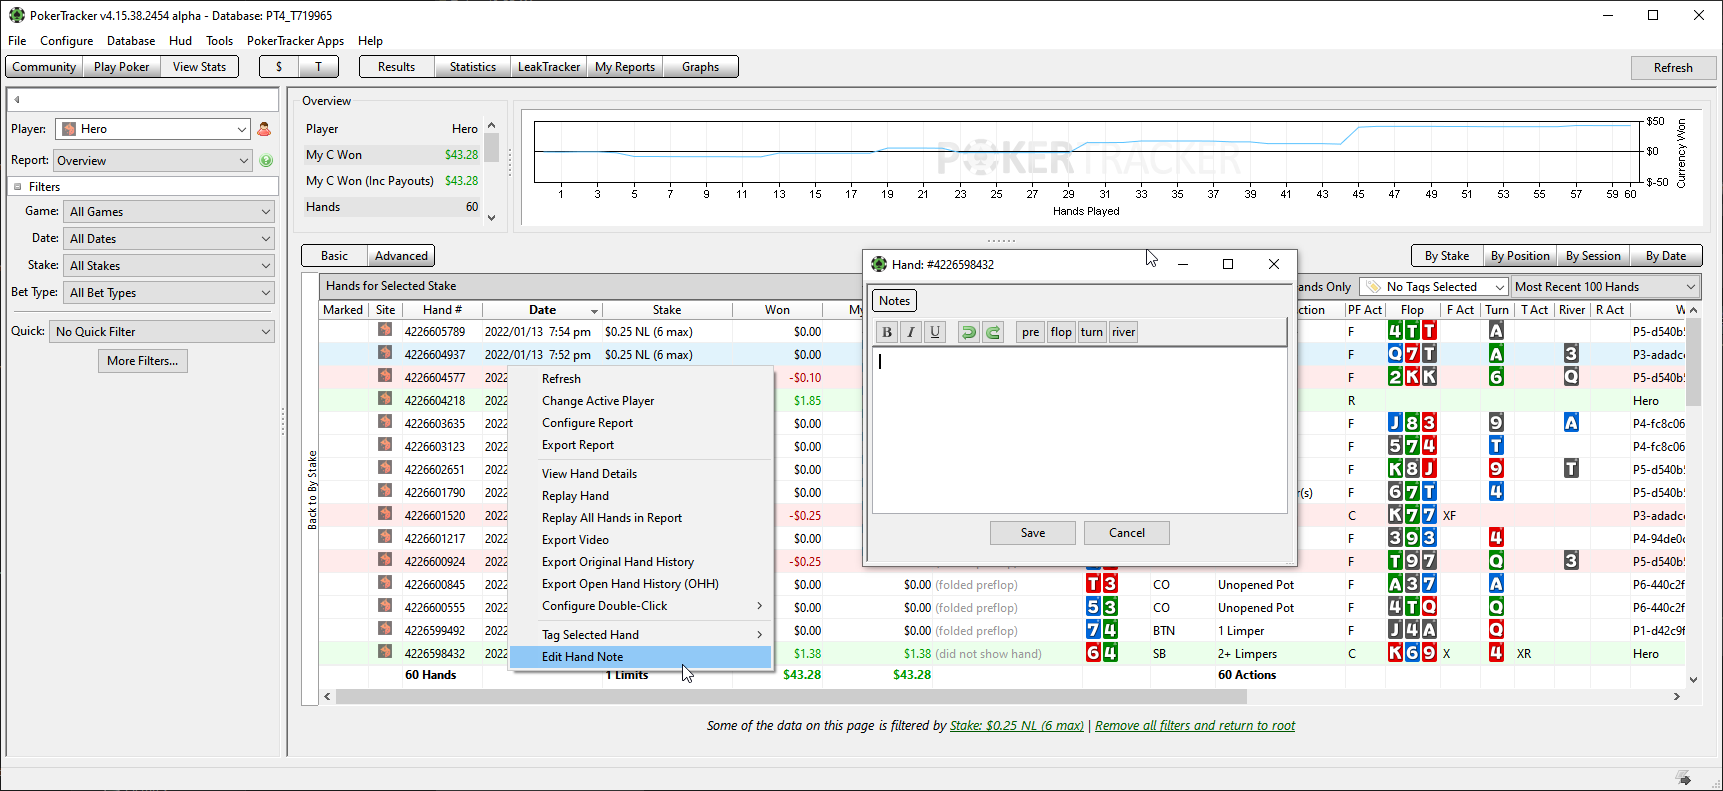The width and height of the screenshot is (1723, 791).
Task: Toggle tournament mode with the T button
Action: (x=319, y=67)
